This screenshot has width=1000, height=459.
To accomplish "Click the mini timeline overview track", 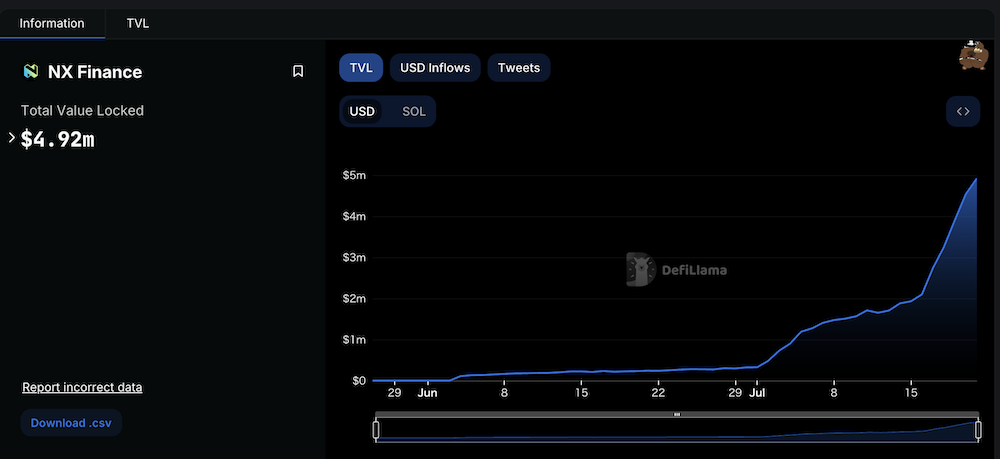I will tap(677, 430).
